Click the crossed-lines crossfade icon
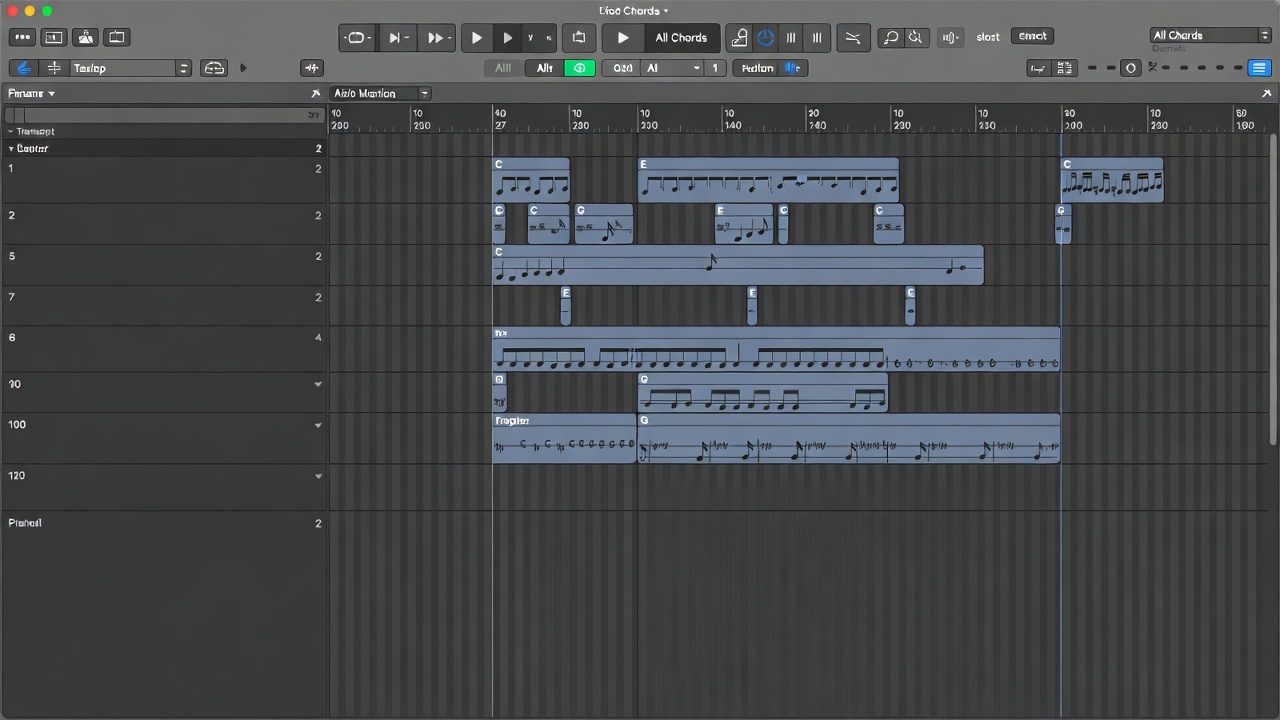This screenshot has width=1280, height=720. coord(852,38)
